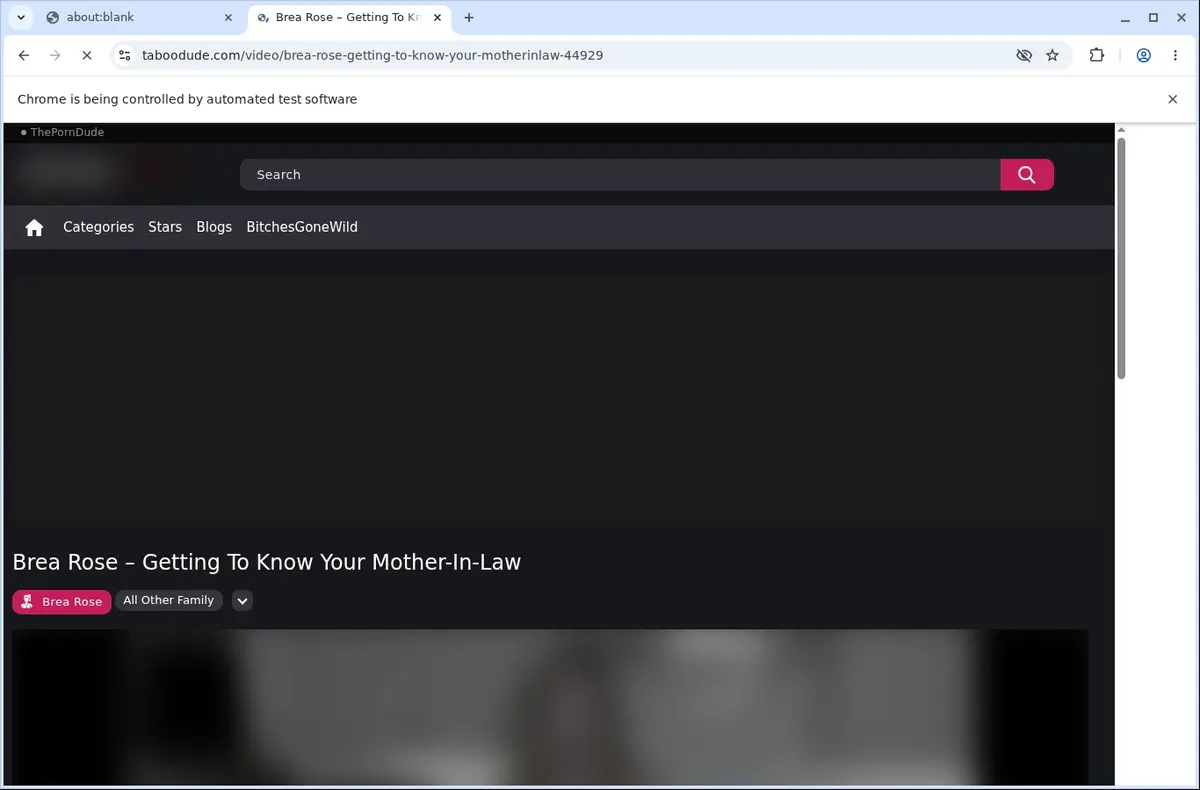This screenshot has height=790, width=1200.
Task: Select the URL in the address bar
Action: (x=372, y=56)
